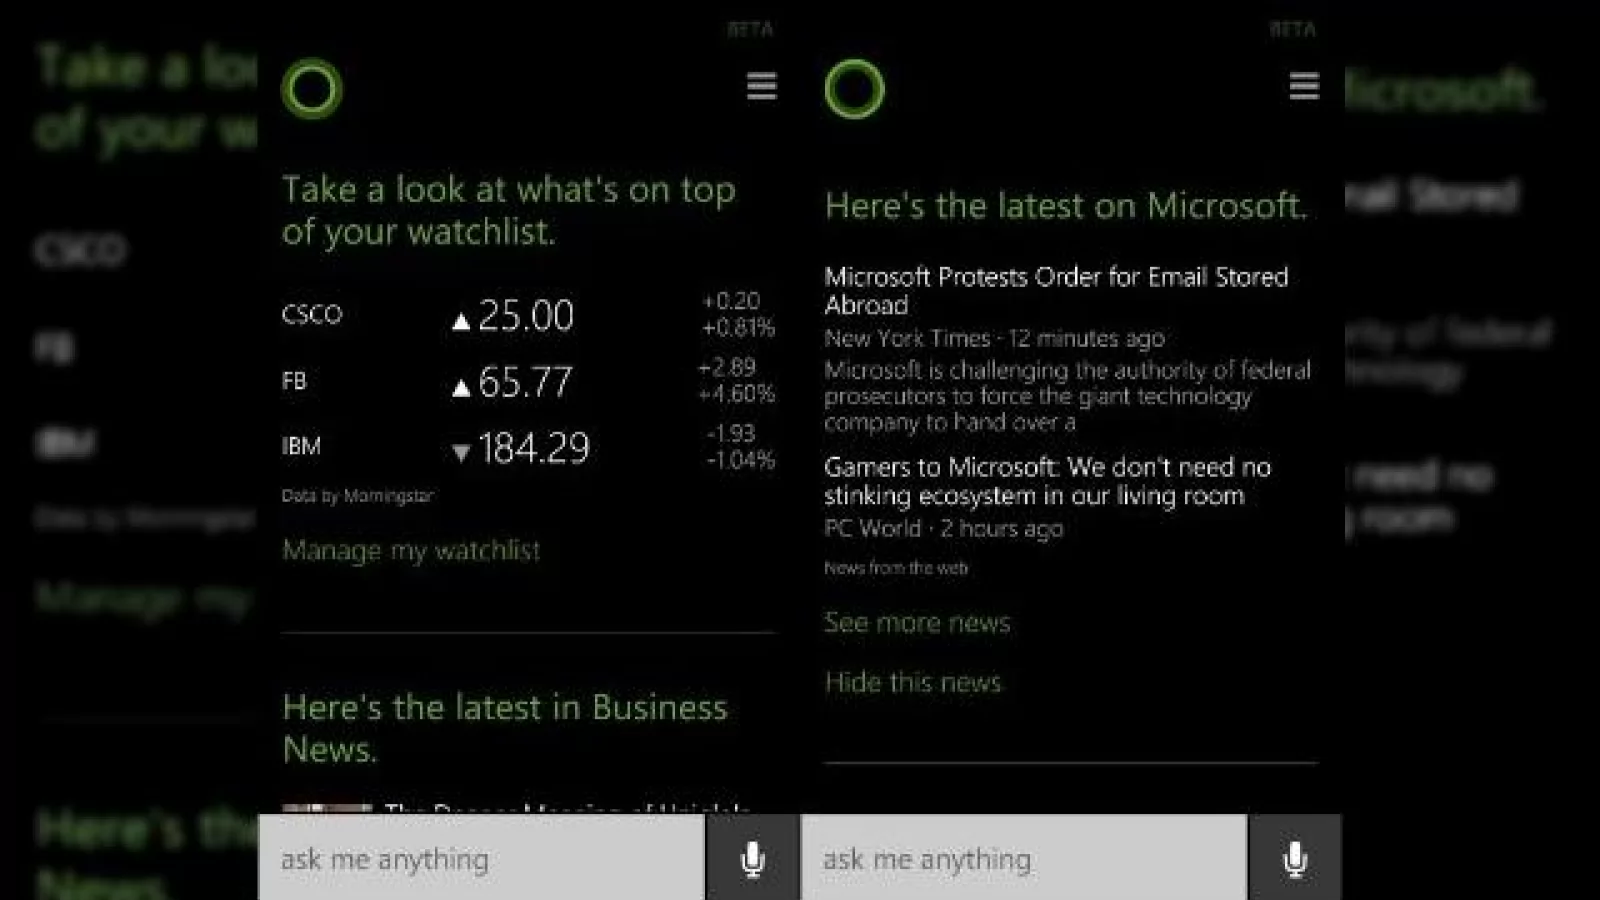
Task: Tap the microphone button on the right screen
Action: coord(1295,858)
